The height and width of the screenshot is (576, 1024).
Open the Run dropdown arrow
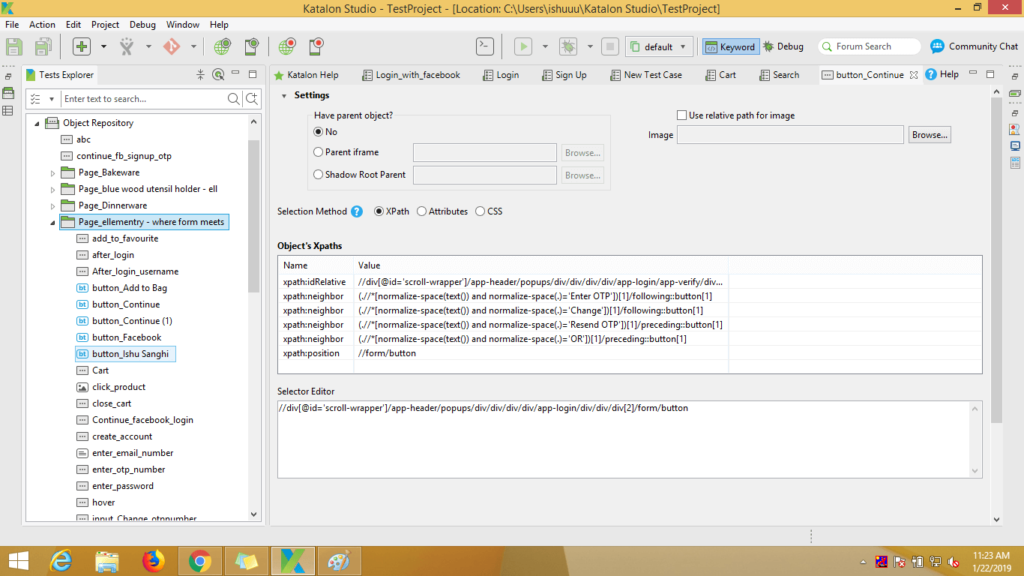click(x=545, y=46)
